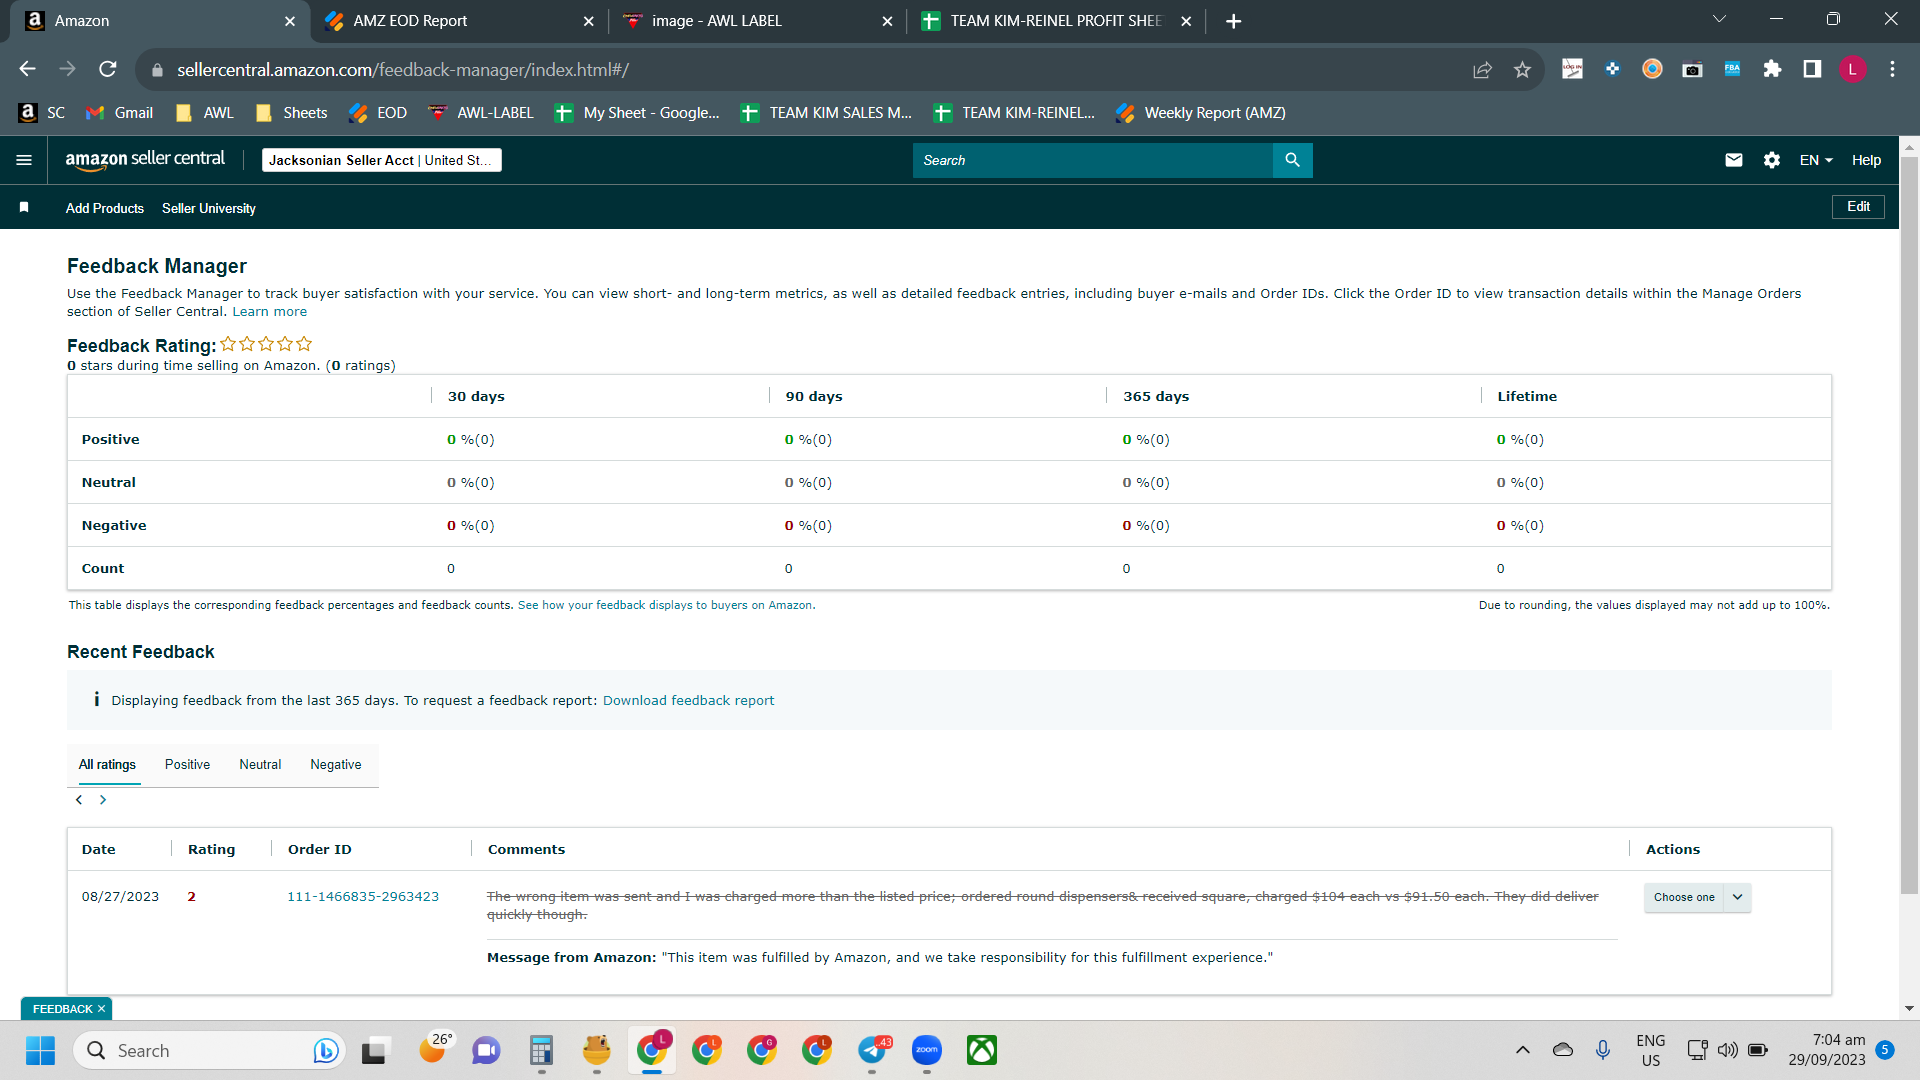Select the Negative feedback tab
The image size is (1920, 1080).
336,764
